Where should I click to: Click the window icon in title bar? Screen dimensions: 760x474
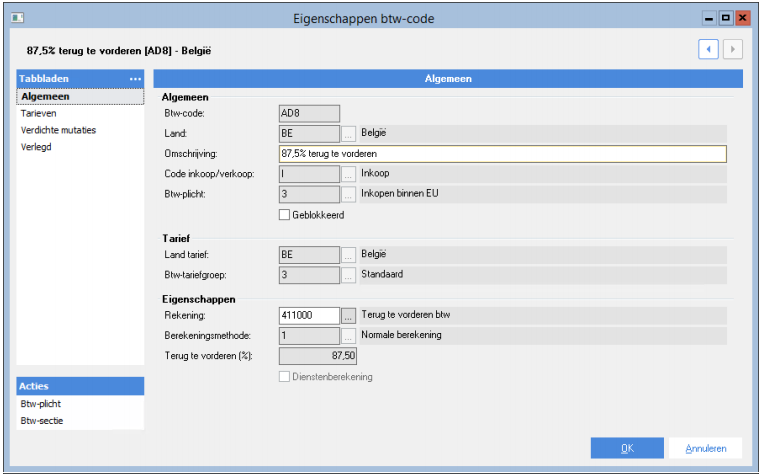(17, 18)
